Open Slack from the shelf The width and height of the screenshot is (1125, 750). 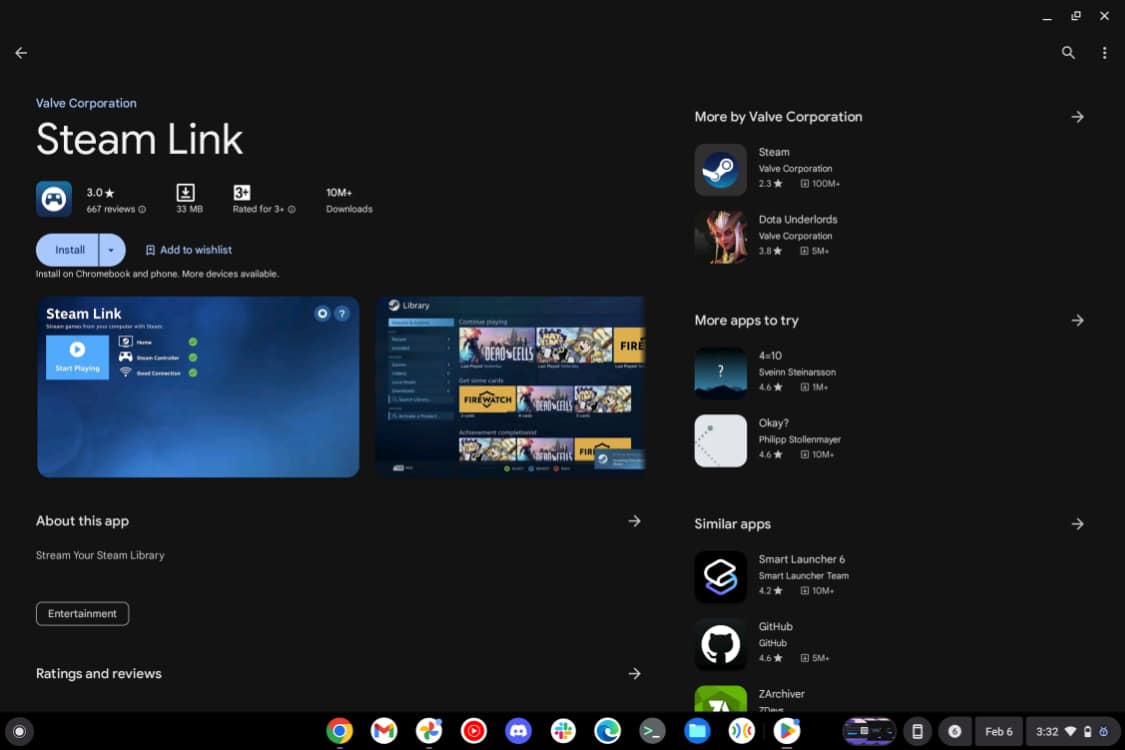(563, 731)
